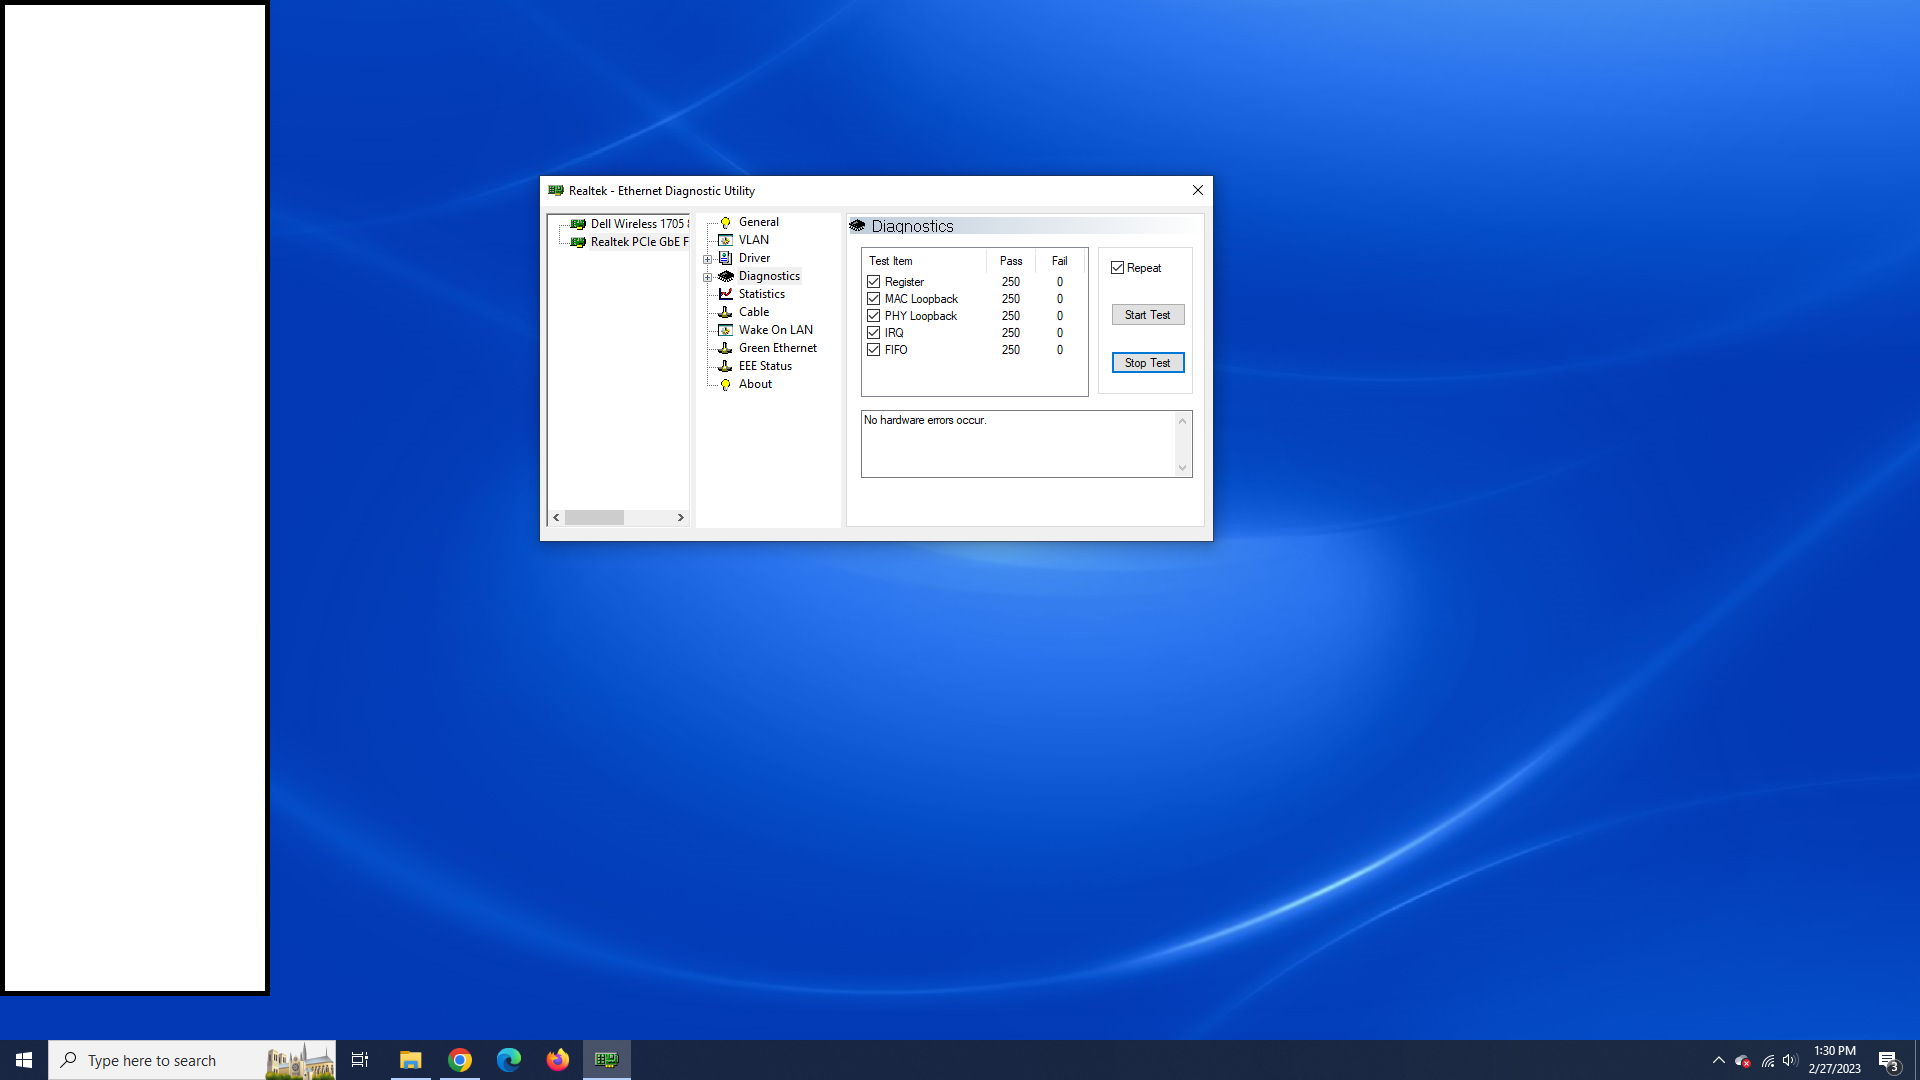
Task: Open the notifications action center
Action: pos(1888,1060)
